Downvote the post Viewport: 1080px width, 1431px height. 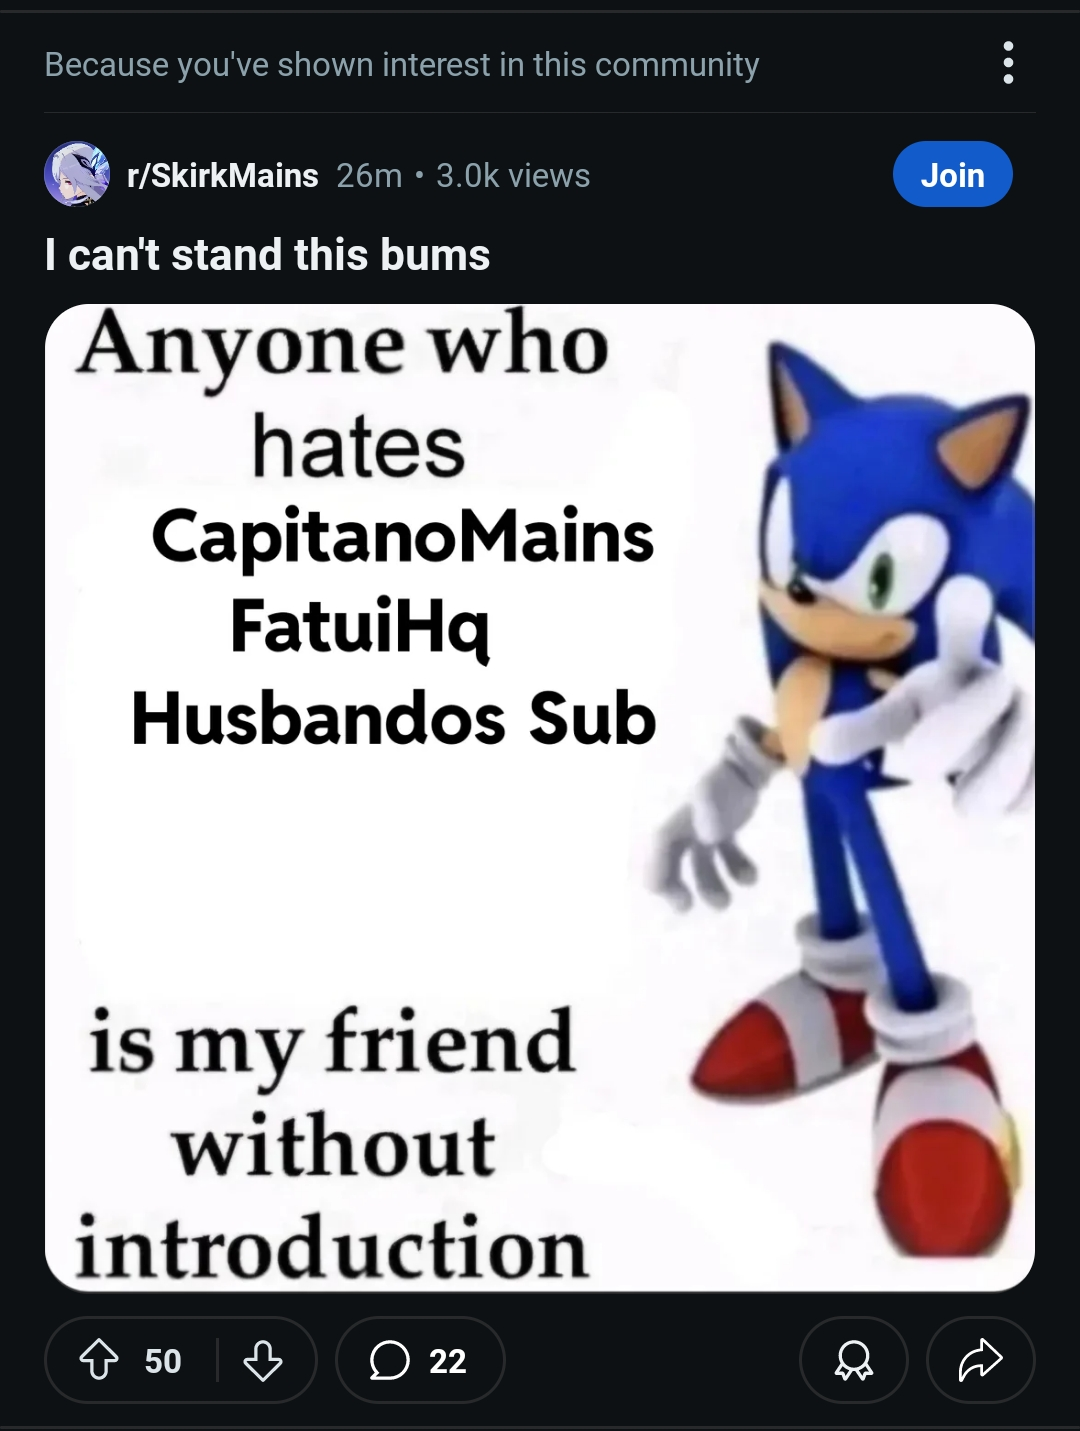[x=263, y=1360]
